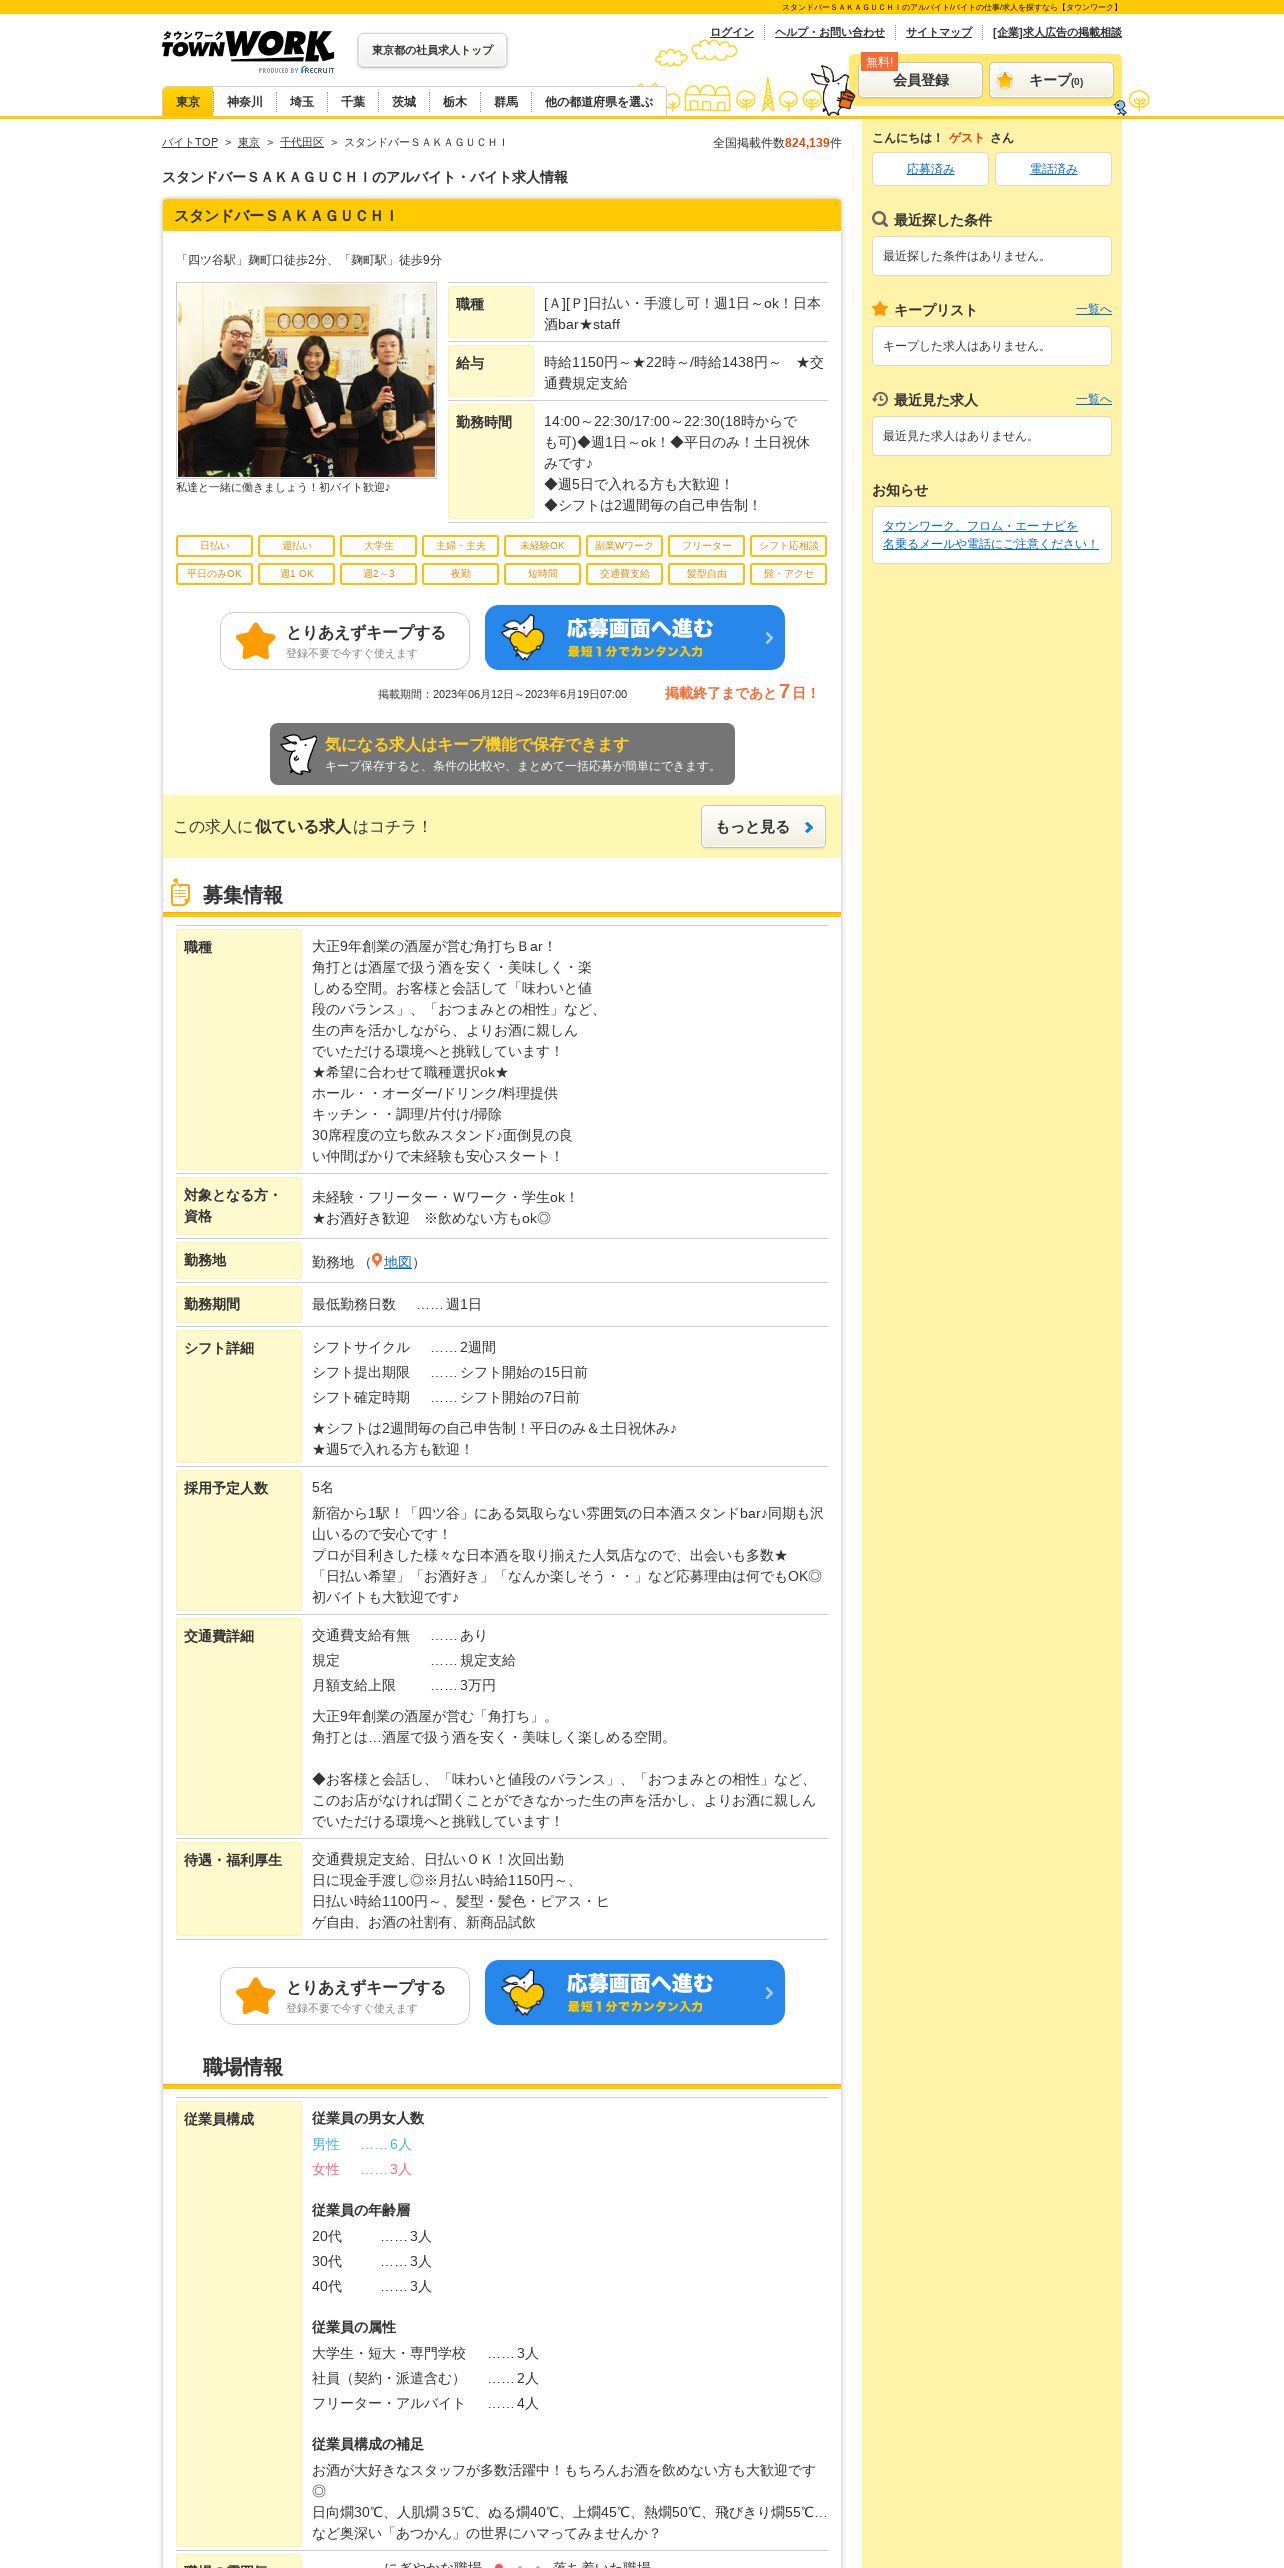Click the orange star icon on the lower Keep button

[x=256, y=1996]
